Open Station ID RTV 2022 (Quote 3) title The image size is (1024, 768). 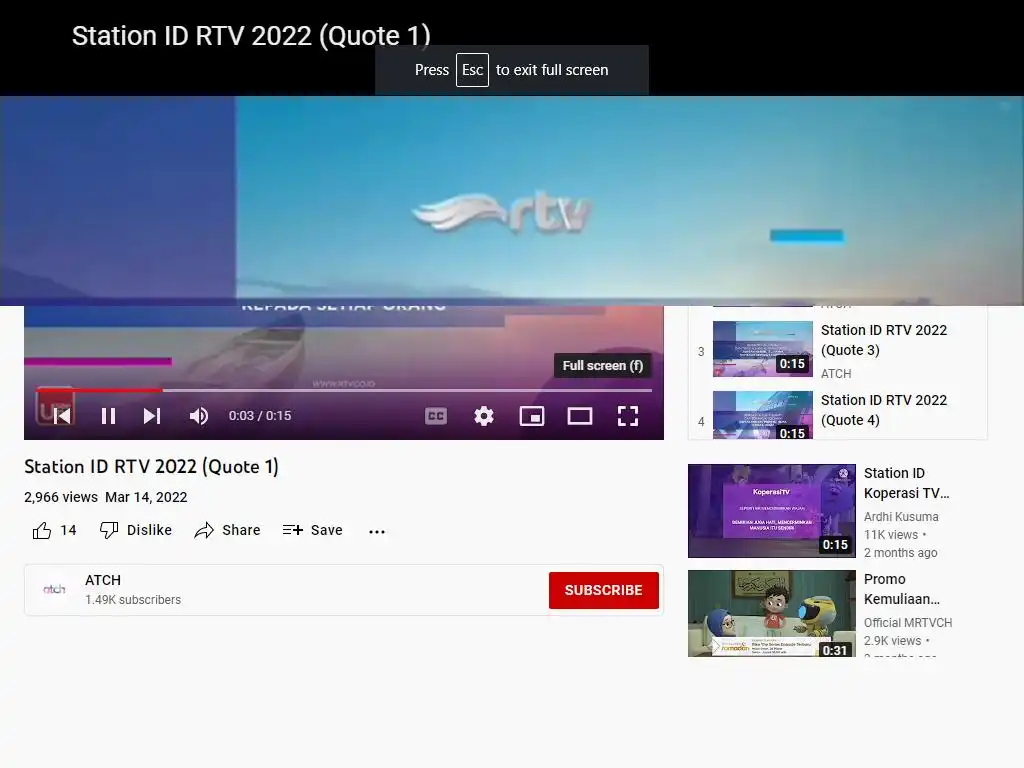coord(884,340)
